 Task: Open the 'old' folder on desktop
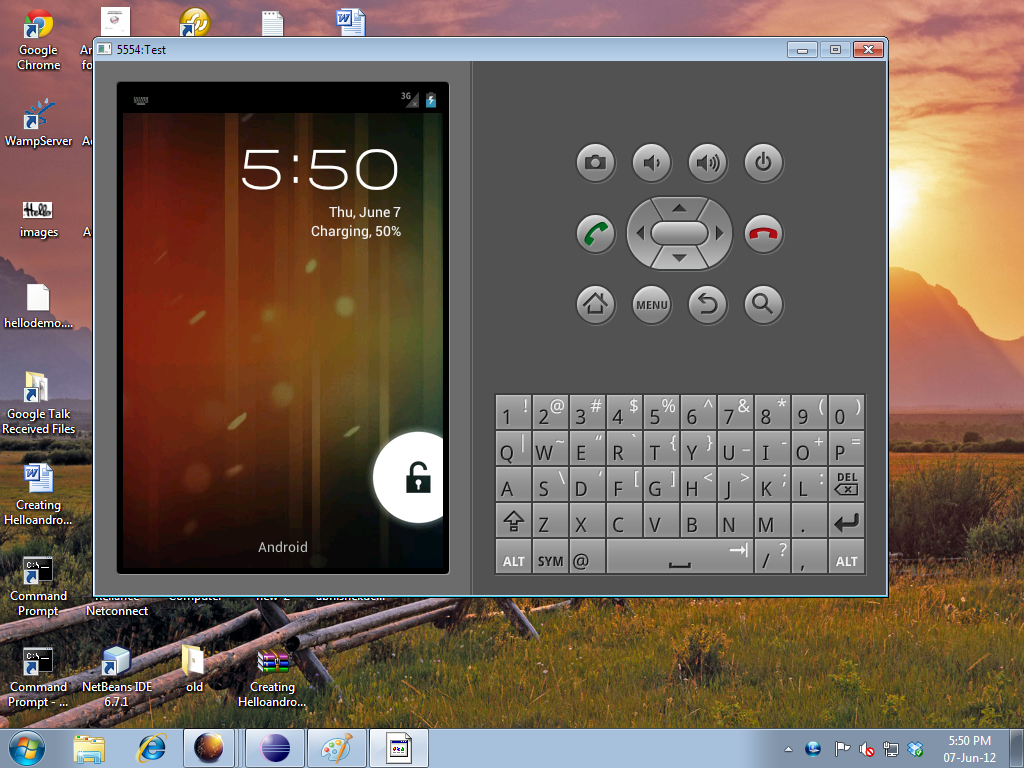194,668
